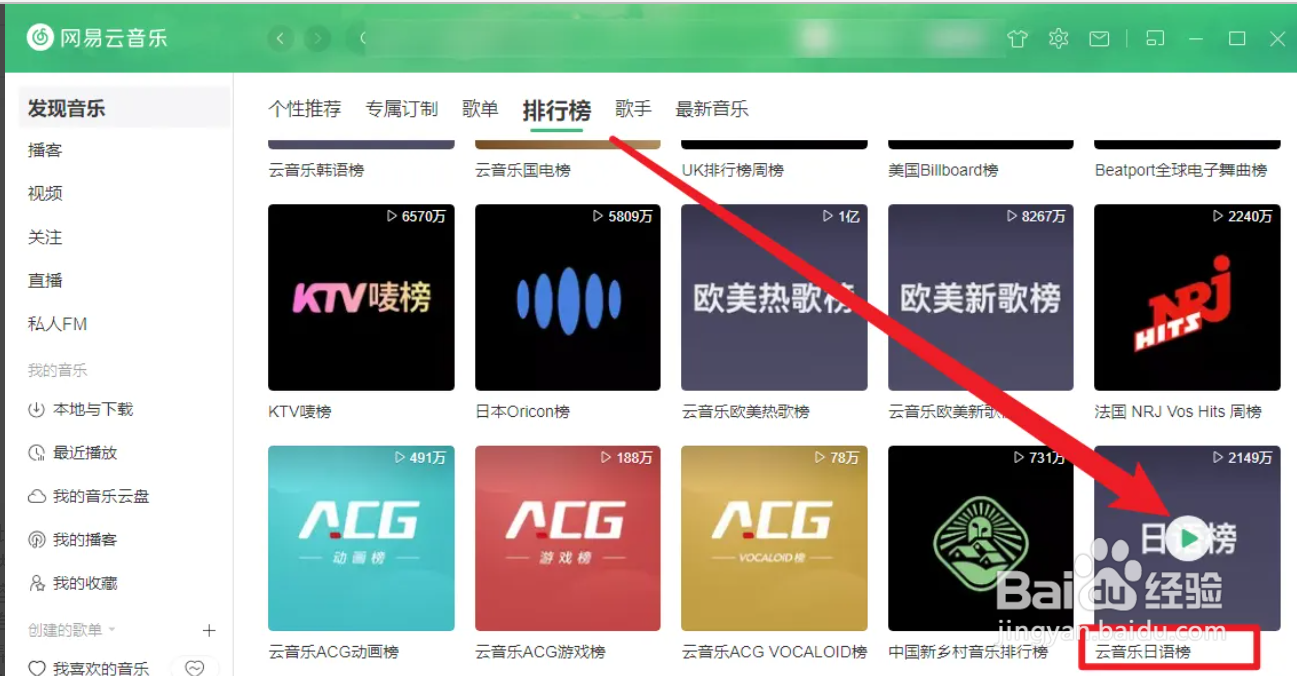The width and height of the screenshot is (1297, 676).
Task: Open the 个性推荐 tab
Action: point(305,109)
